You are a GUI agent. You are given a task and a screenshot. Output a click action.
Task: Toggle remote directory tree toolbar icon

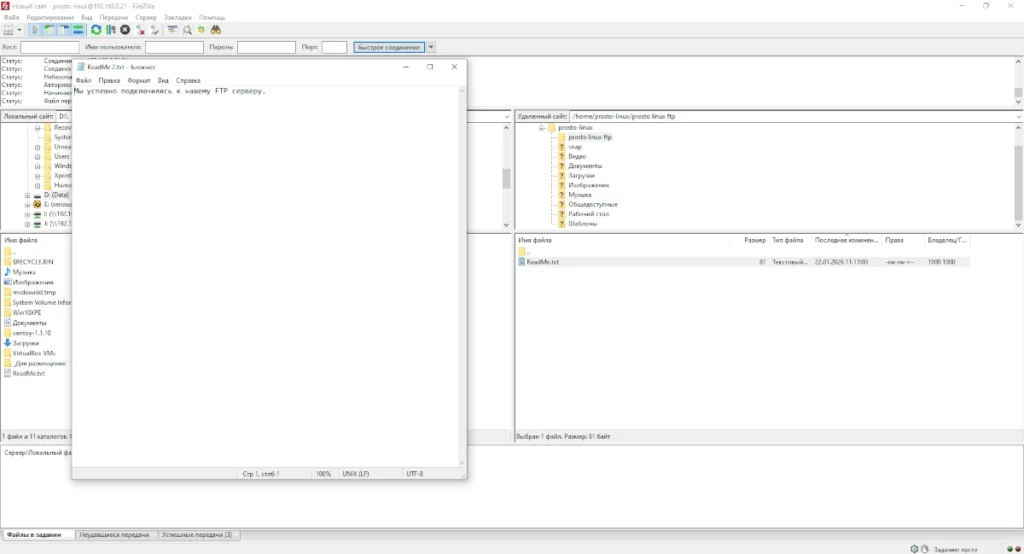click(x=63, y=30)
